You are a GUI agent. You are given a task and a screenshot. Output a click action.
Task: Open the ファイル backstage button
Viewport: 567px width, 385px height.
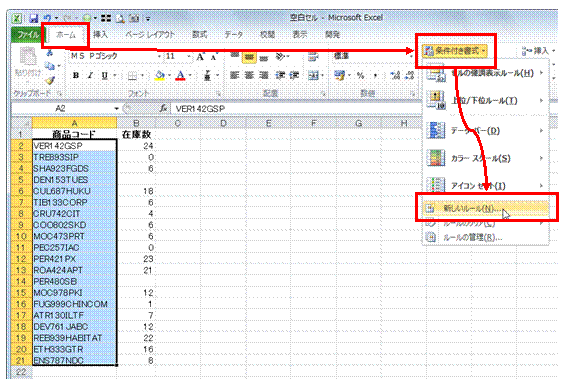point(28,35)
